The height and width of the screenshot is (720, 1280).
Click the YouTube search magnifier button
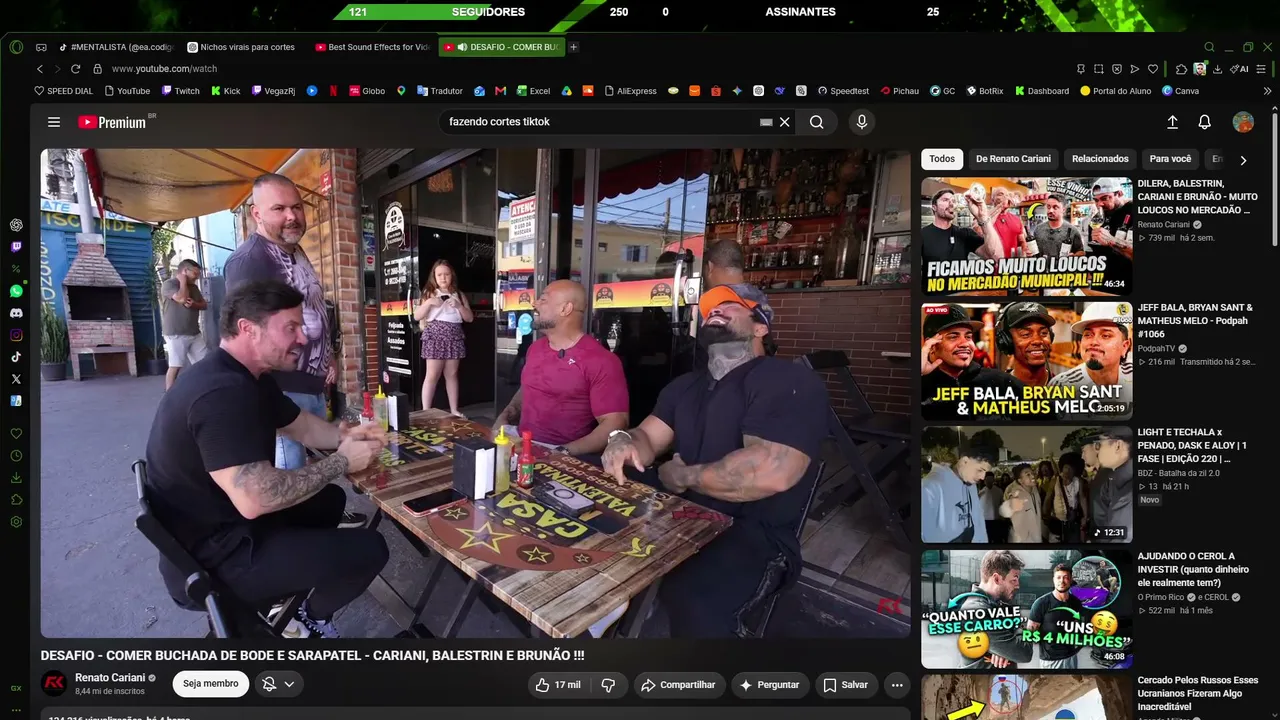tap(817, 122)
